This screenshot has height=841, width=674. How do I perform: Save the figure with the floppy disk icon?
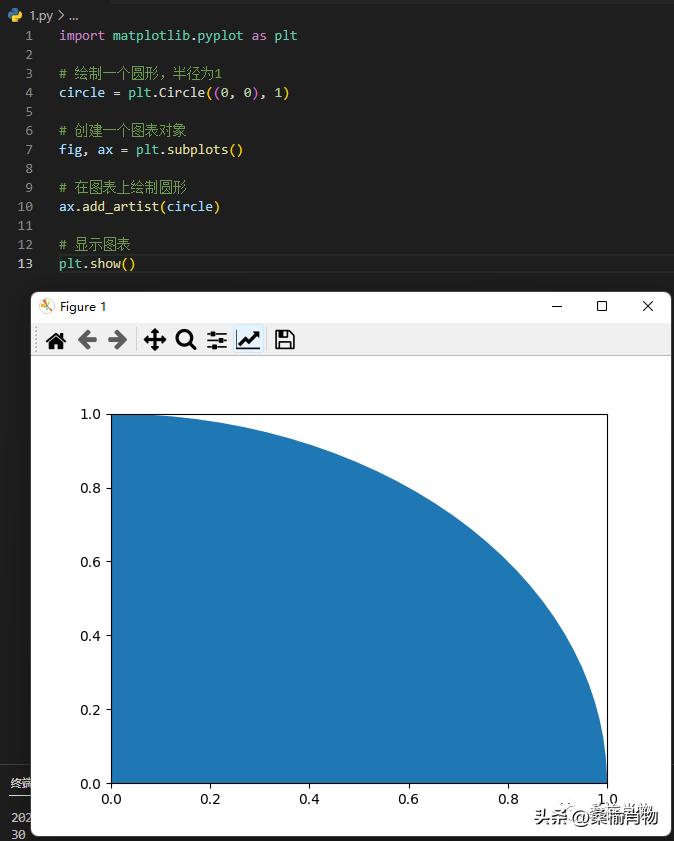[x=285, y=340]
